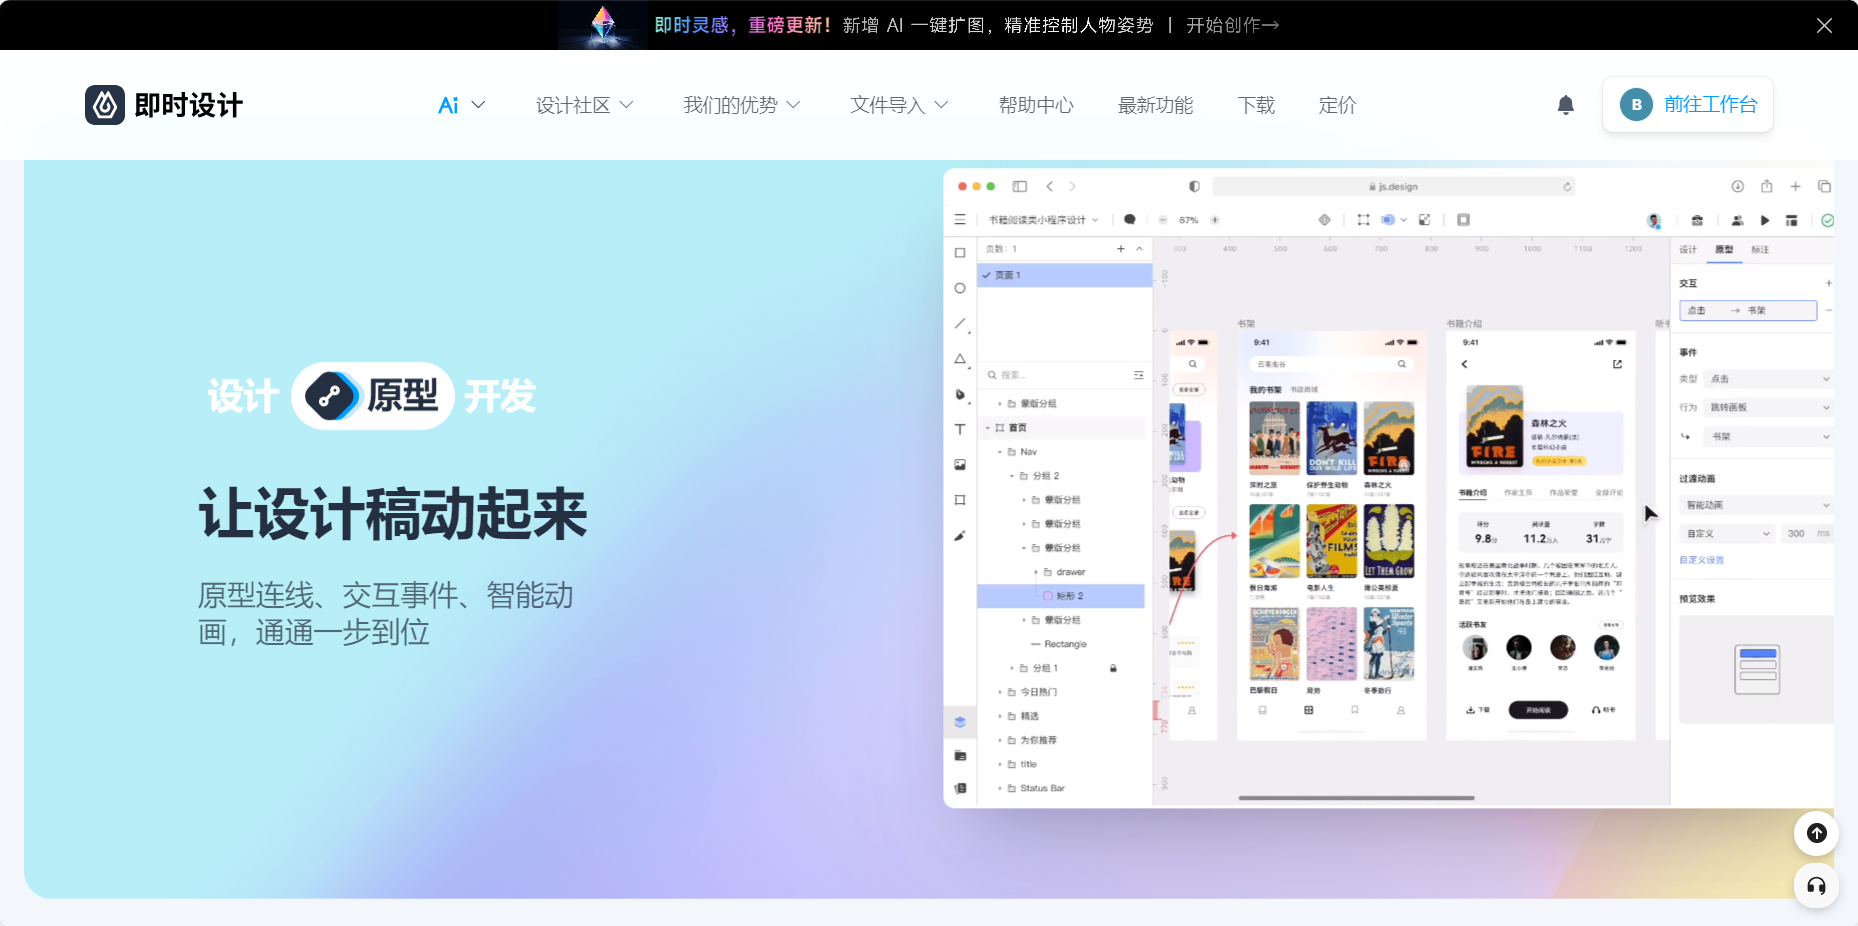Click the 自定义设置 link
This screenshot has width=1858, height=926.
(1701, 560)
